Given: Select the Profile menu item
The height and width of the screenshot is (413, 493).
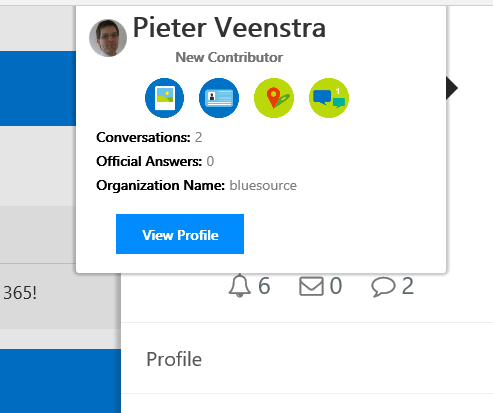Looking at the screenshot, I should pyautogui.click(x=174, y=359).
